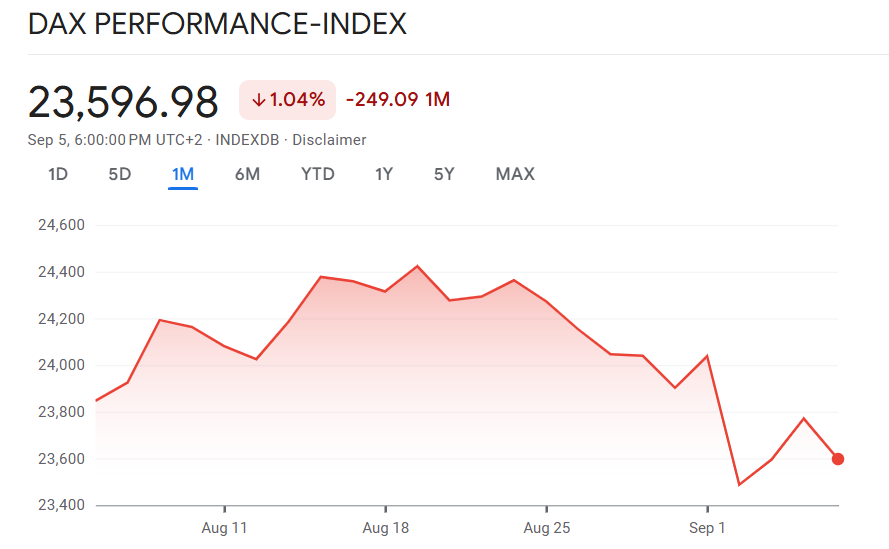Select the 1Y time range tab

tap(384, 174)
